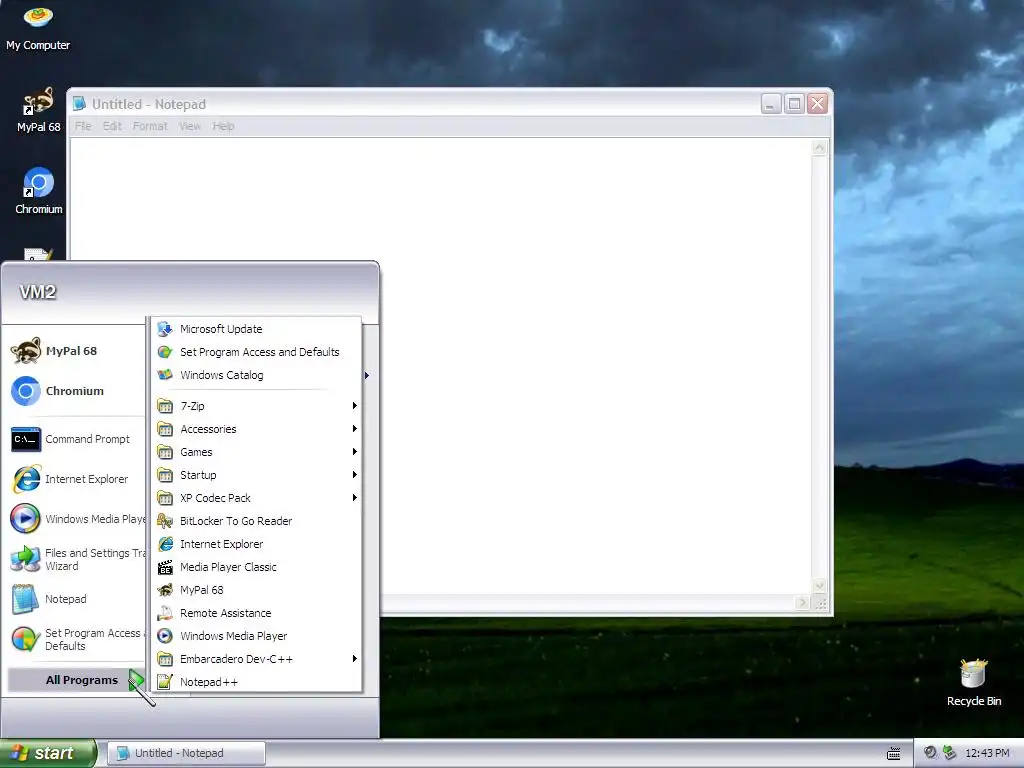Click Set Program Access Defaults icon in left pane
This screenshot has height=768, width=1024.
coord(26,639)
